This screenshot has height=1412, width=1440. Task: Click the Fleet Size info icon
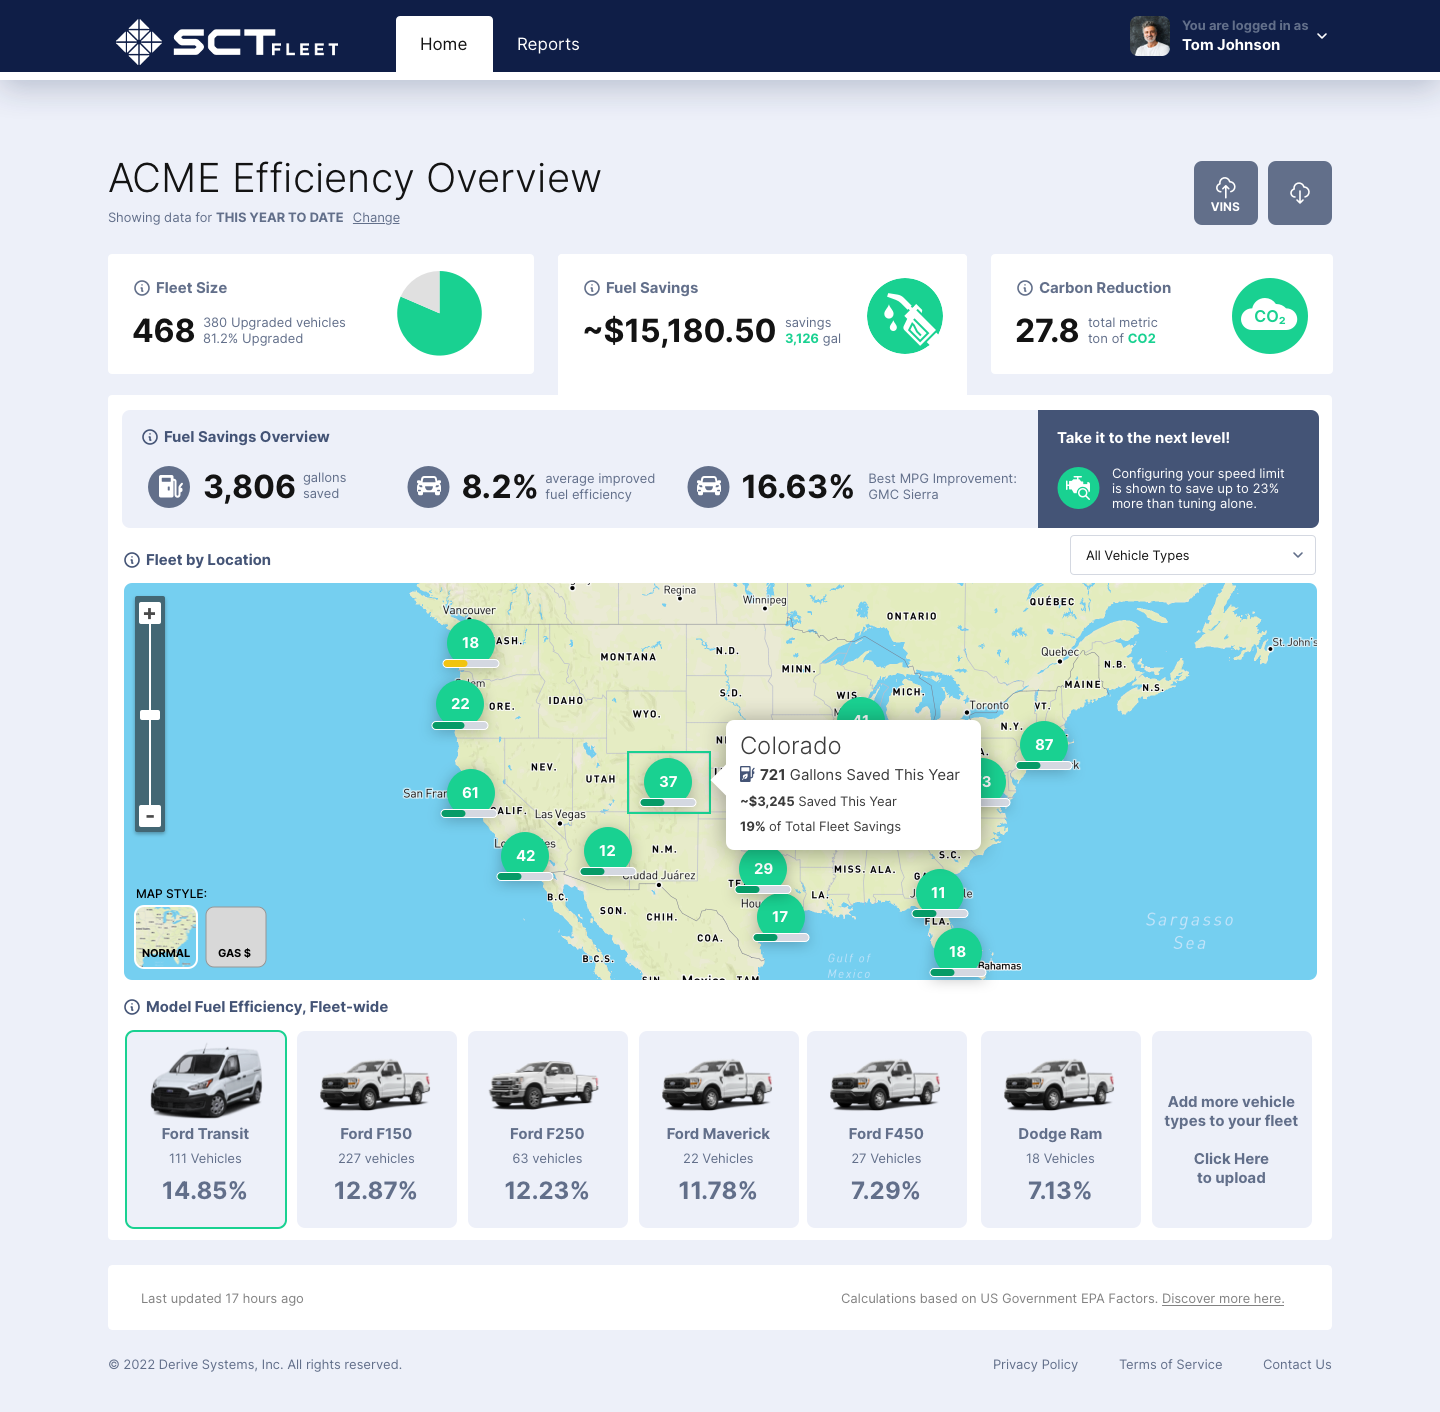pyautogui.click(x=140, y=288)
